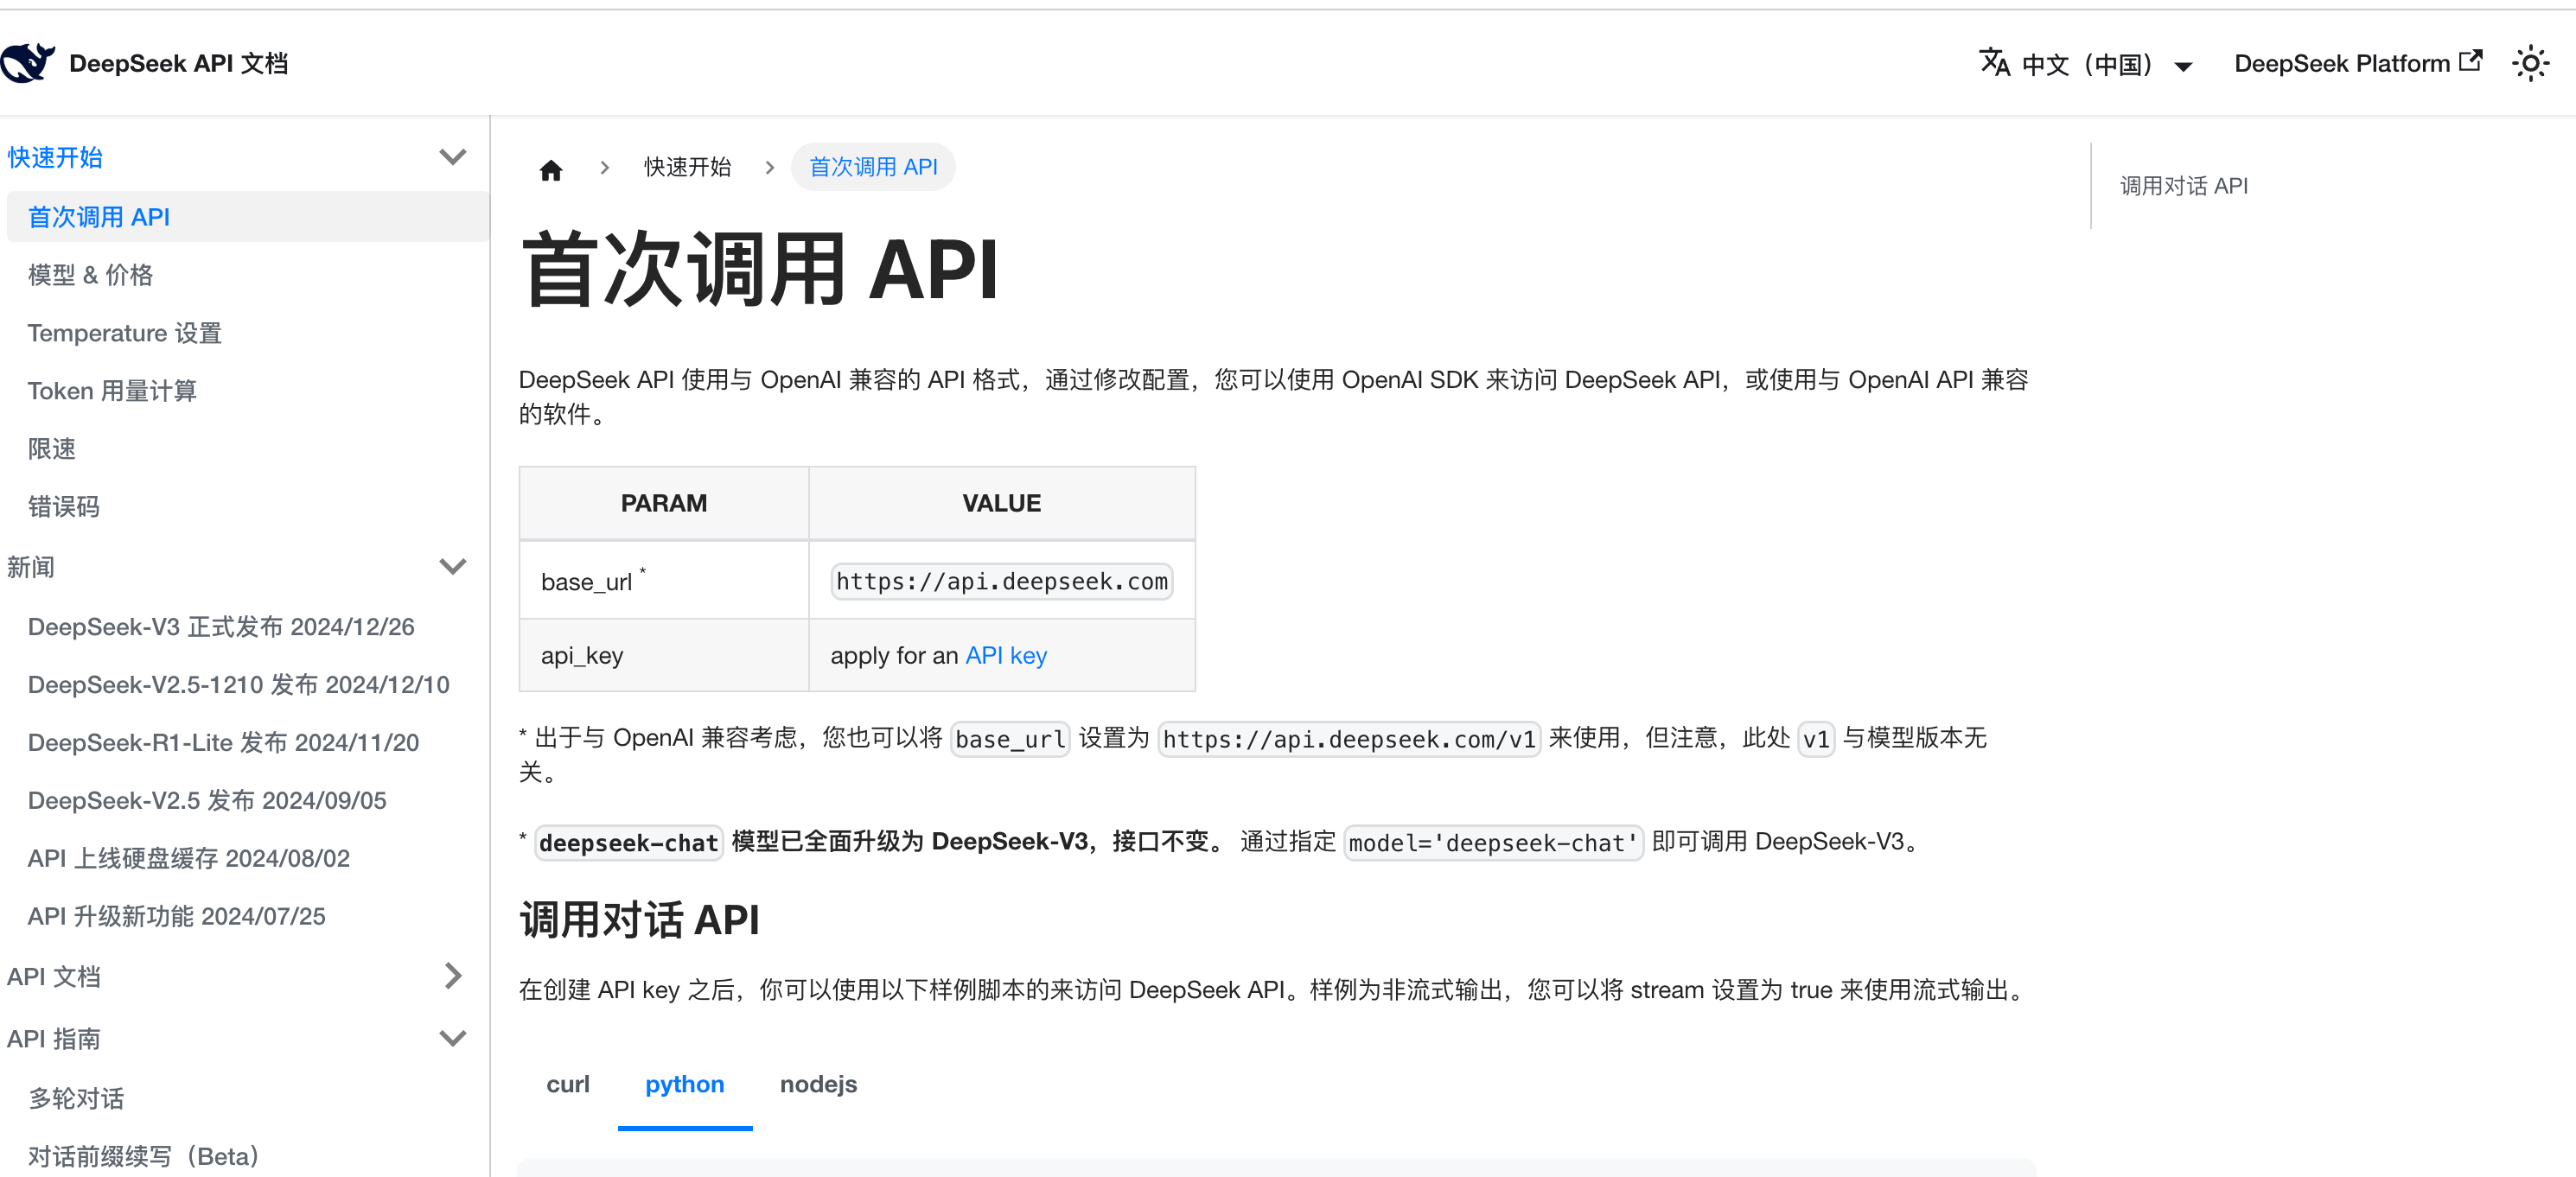Toggle dark mode with the sun icon
This screenshot has width=2576, height=1177.
click(x=2530, y=62)
